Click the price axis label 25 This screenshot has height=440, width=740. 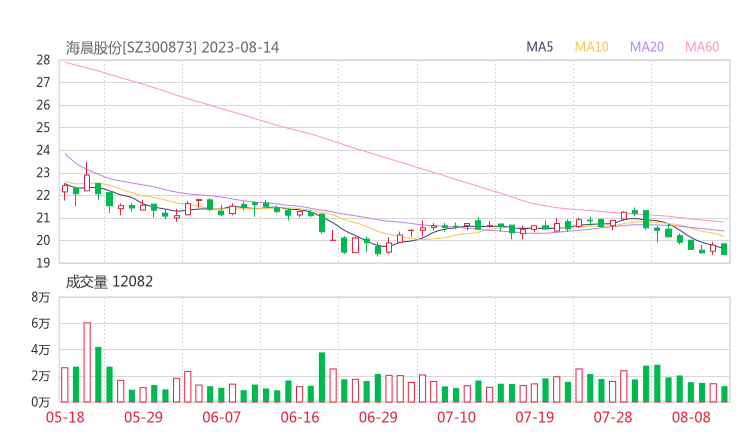pos(43,127)
